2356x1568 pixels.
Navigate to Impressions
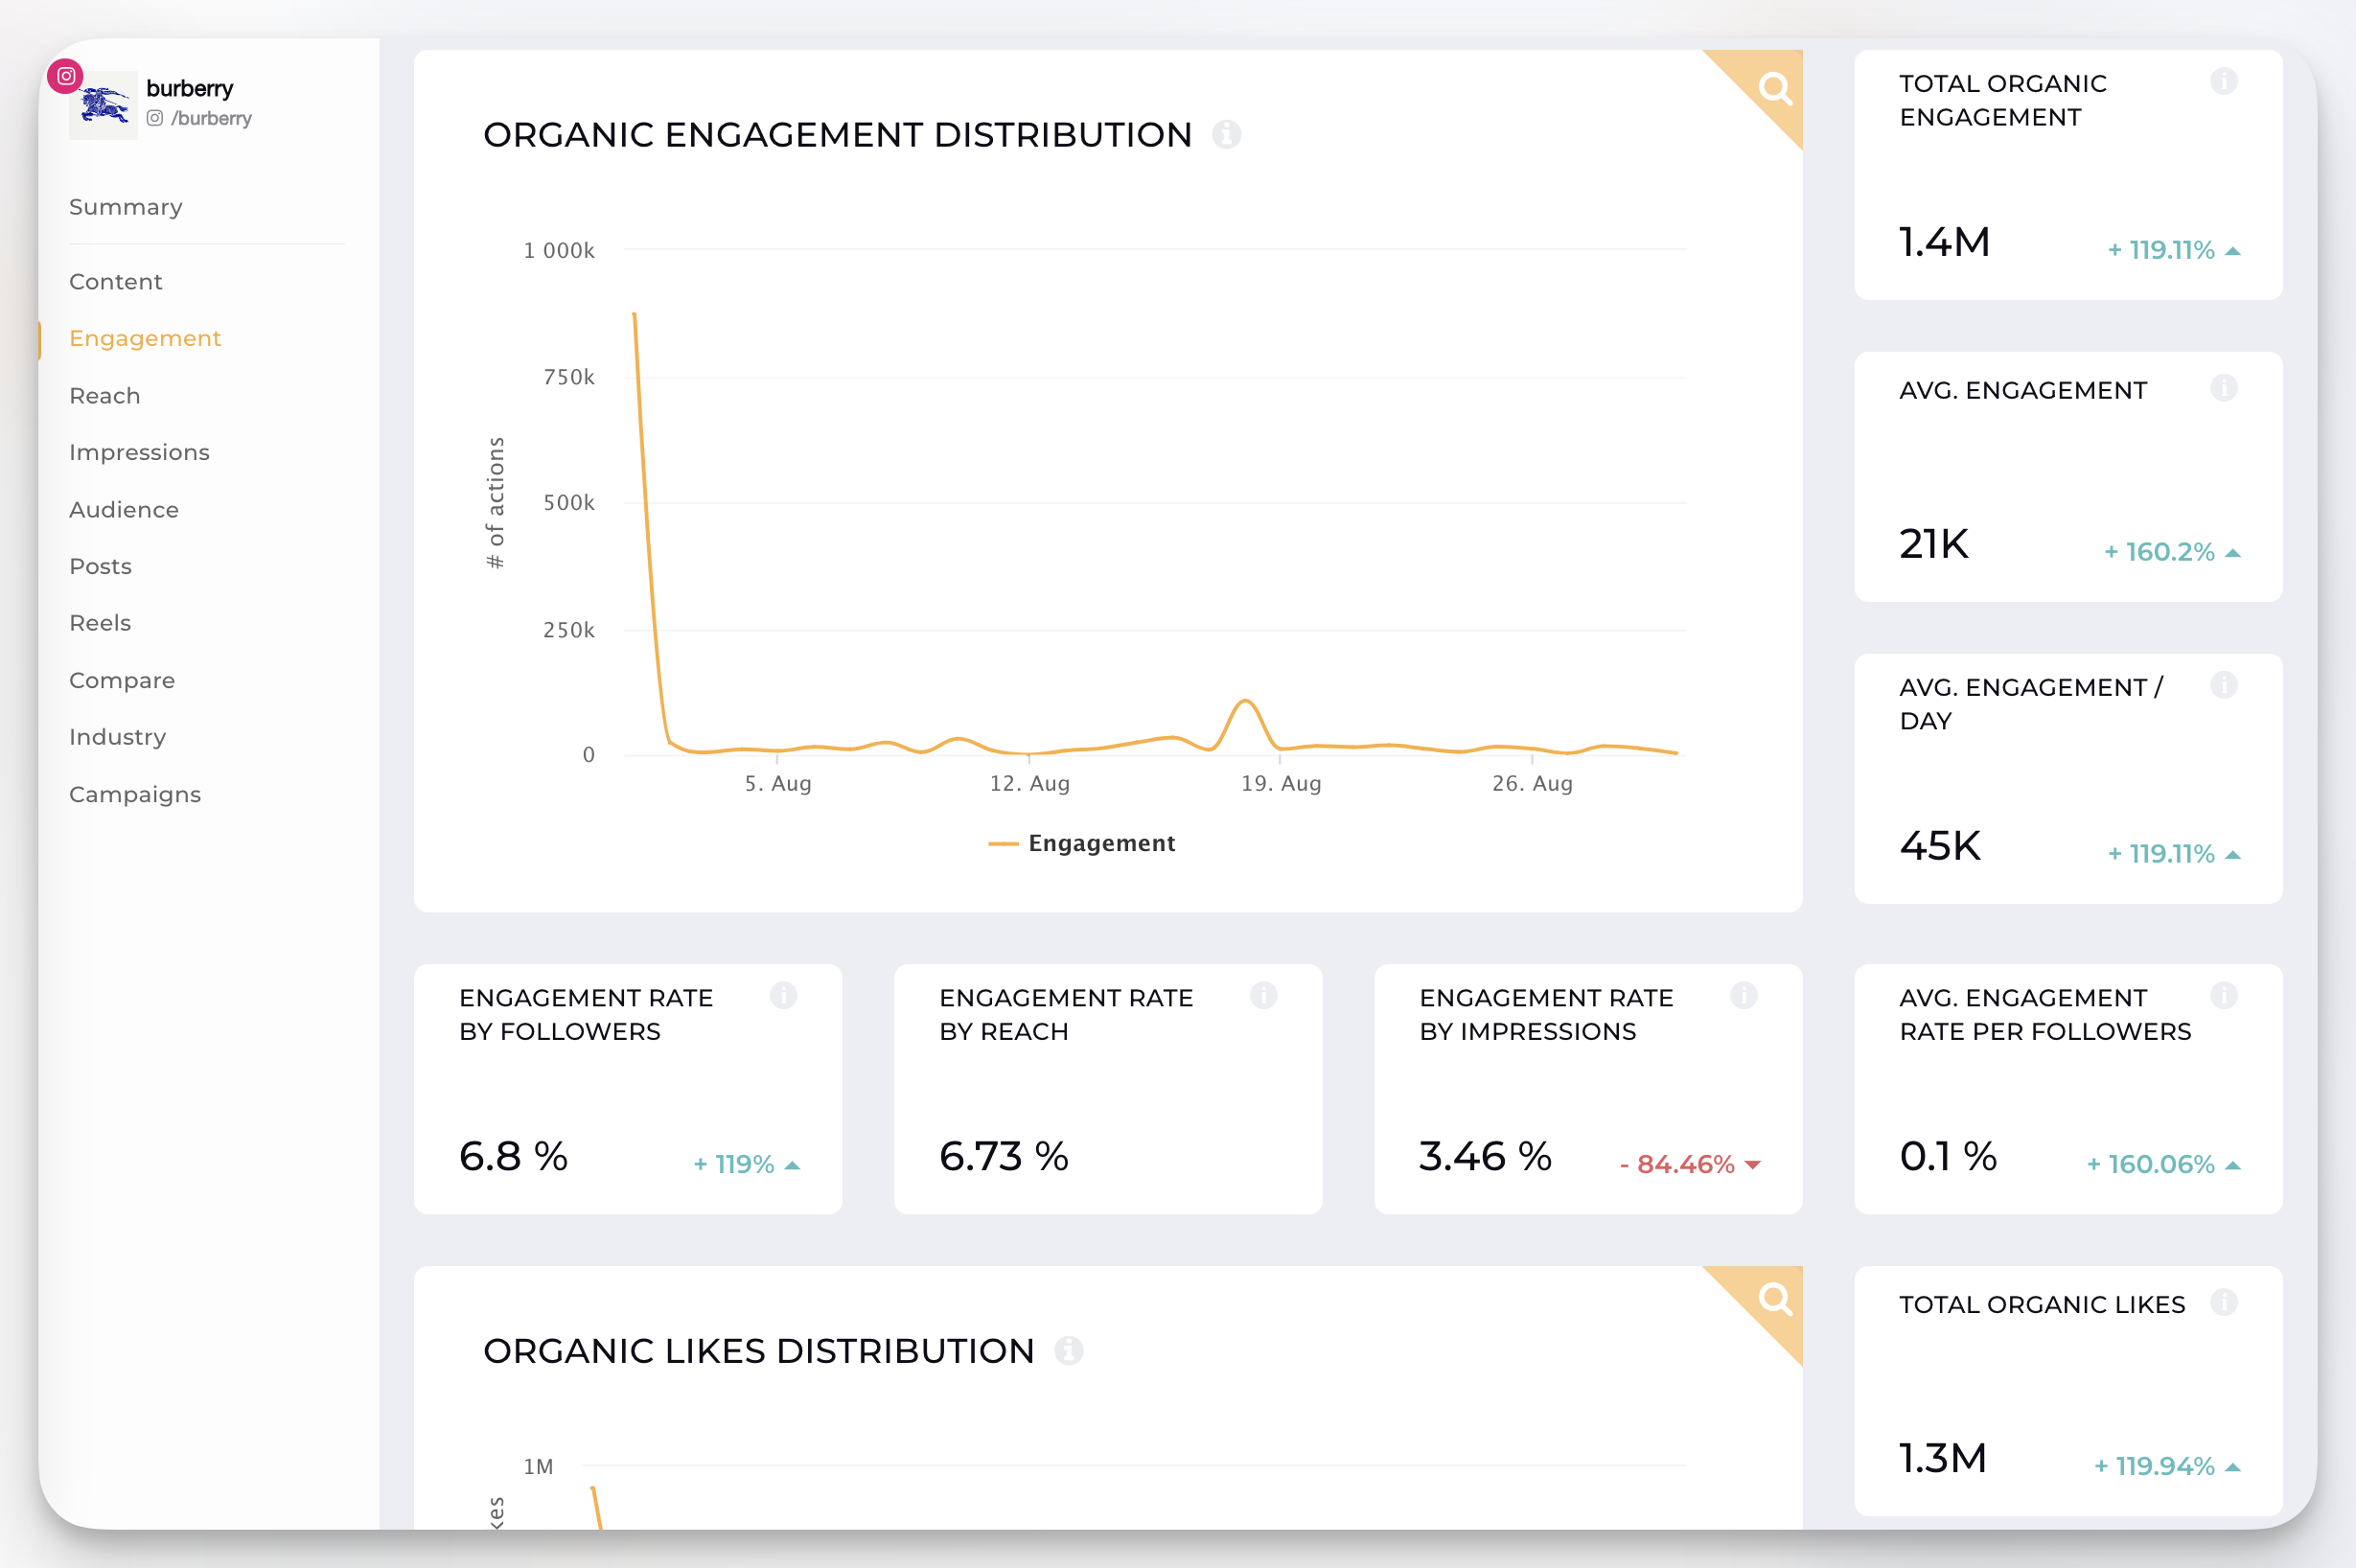click(140, 452)
